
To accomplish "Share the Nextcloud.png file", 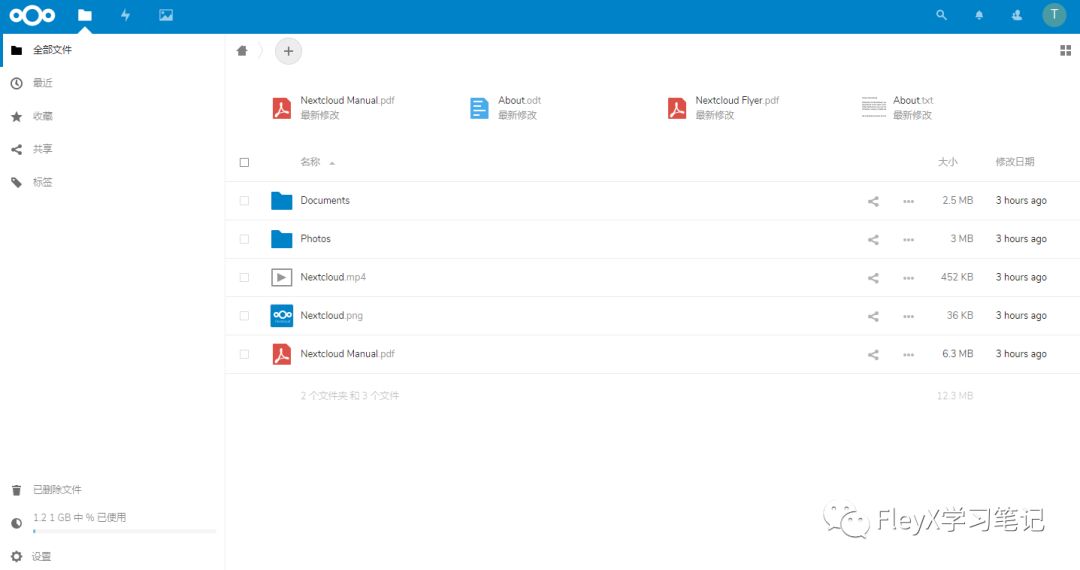I will [x=873, y=317].
